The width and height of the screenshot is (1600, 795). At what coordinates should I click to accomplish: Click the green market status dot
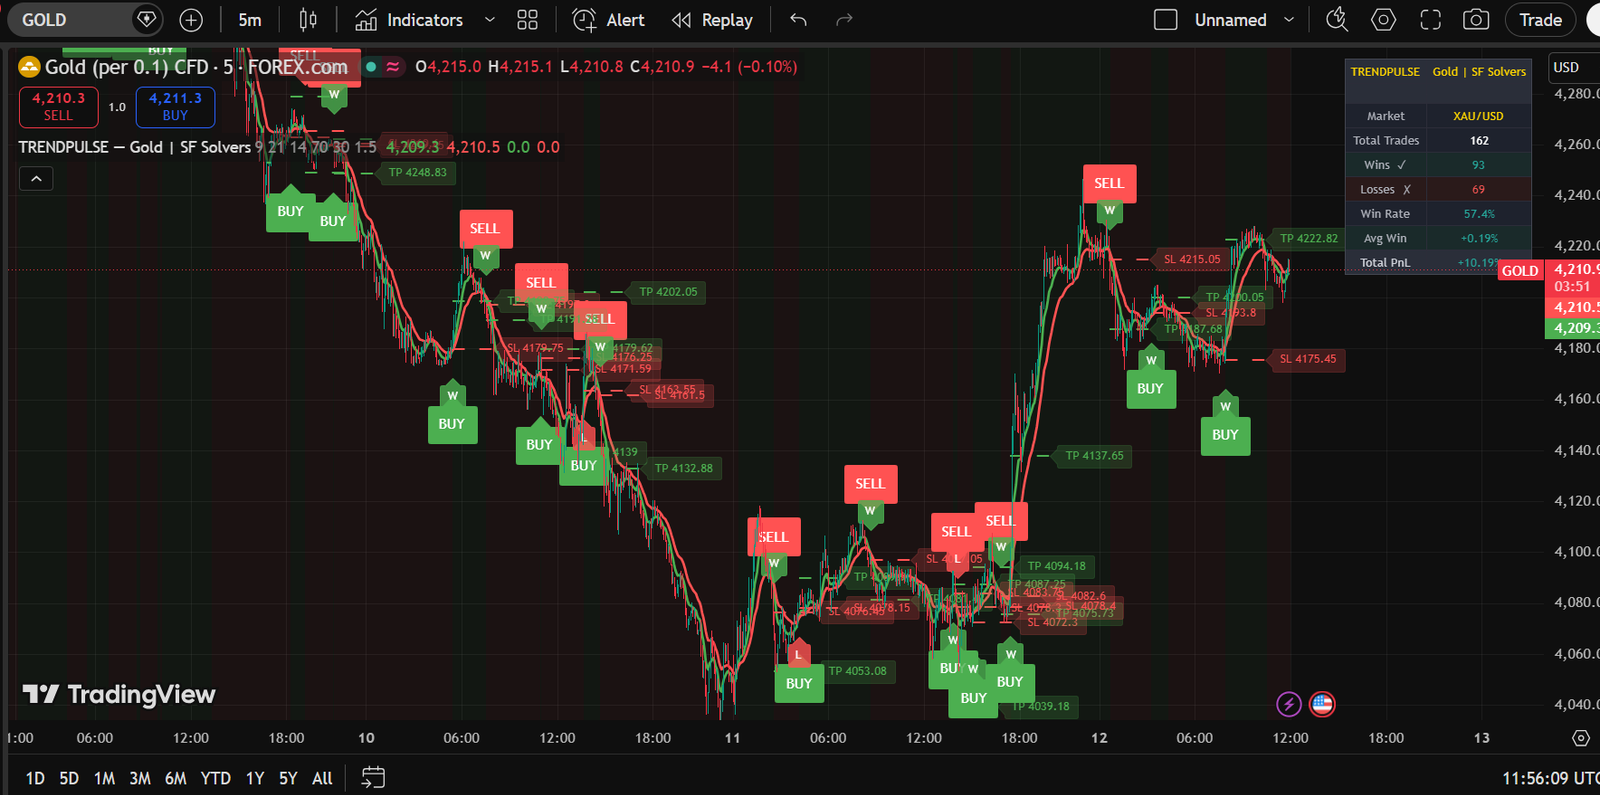point(371,67)
